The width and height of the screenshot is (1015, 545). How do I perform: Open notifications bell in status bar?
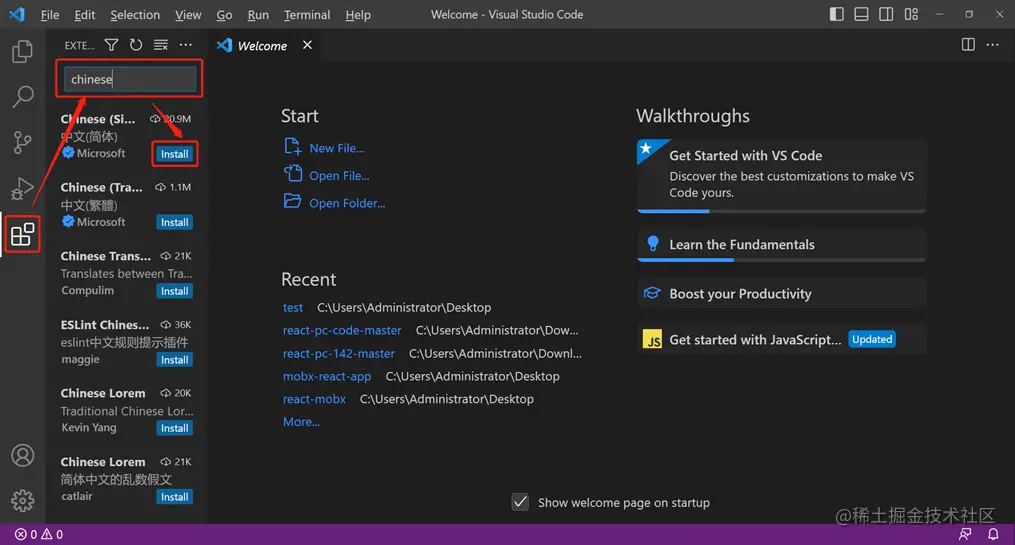(993, 534)
